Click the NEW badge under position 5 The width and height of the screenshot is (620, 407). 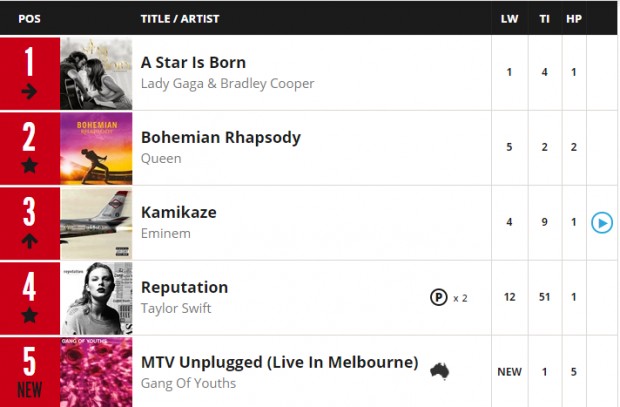(x=30, y=390)
